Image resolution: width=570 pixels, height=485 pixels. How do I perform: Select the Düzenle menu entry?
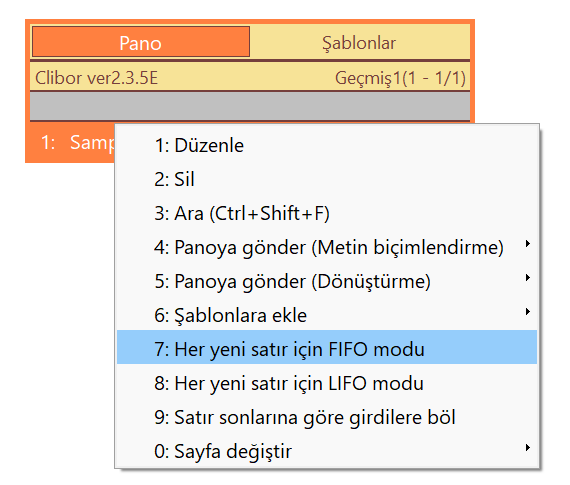pyautogui.click(x=326, y=145)
